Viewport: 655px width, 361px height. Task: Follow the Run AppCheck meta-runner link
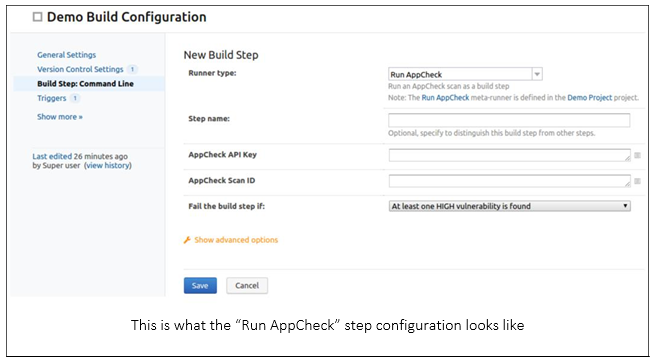[x=445, y=98]
